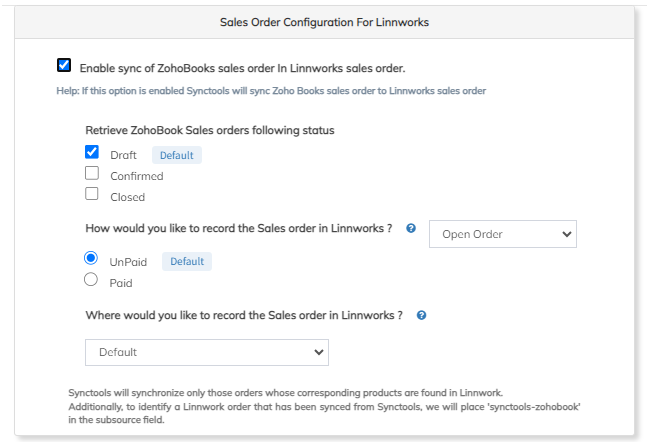Open the Default location dropdown

[x=206, y=352]
